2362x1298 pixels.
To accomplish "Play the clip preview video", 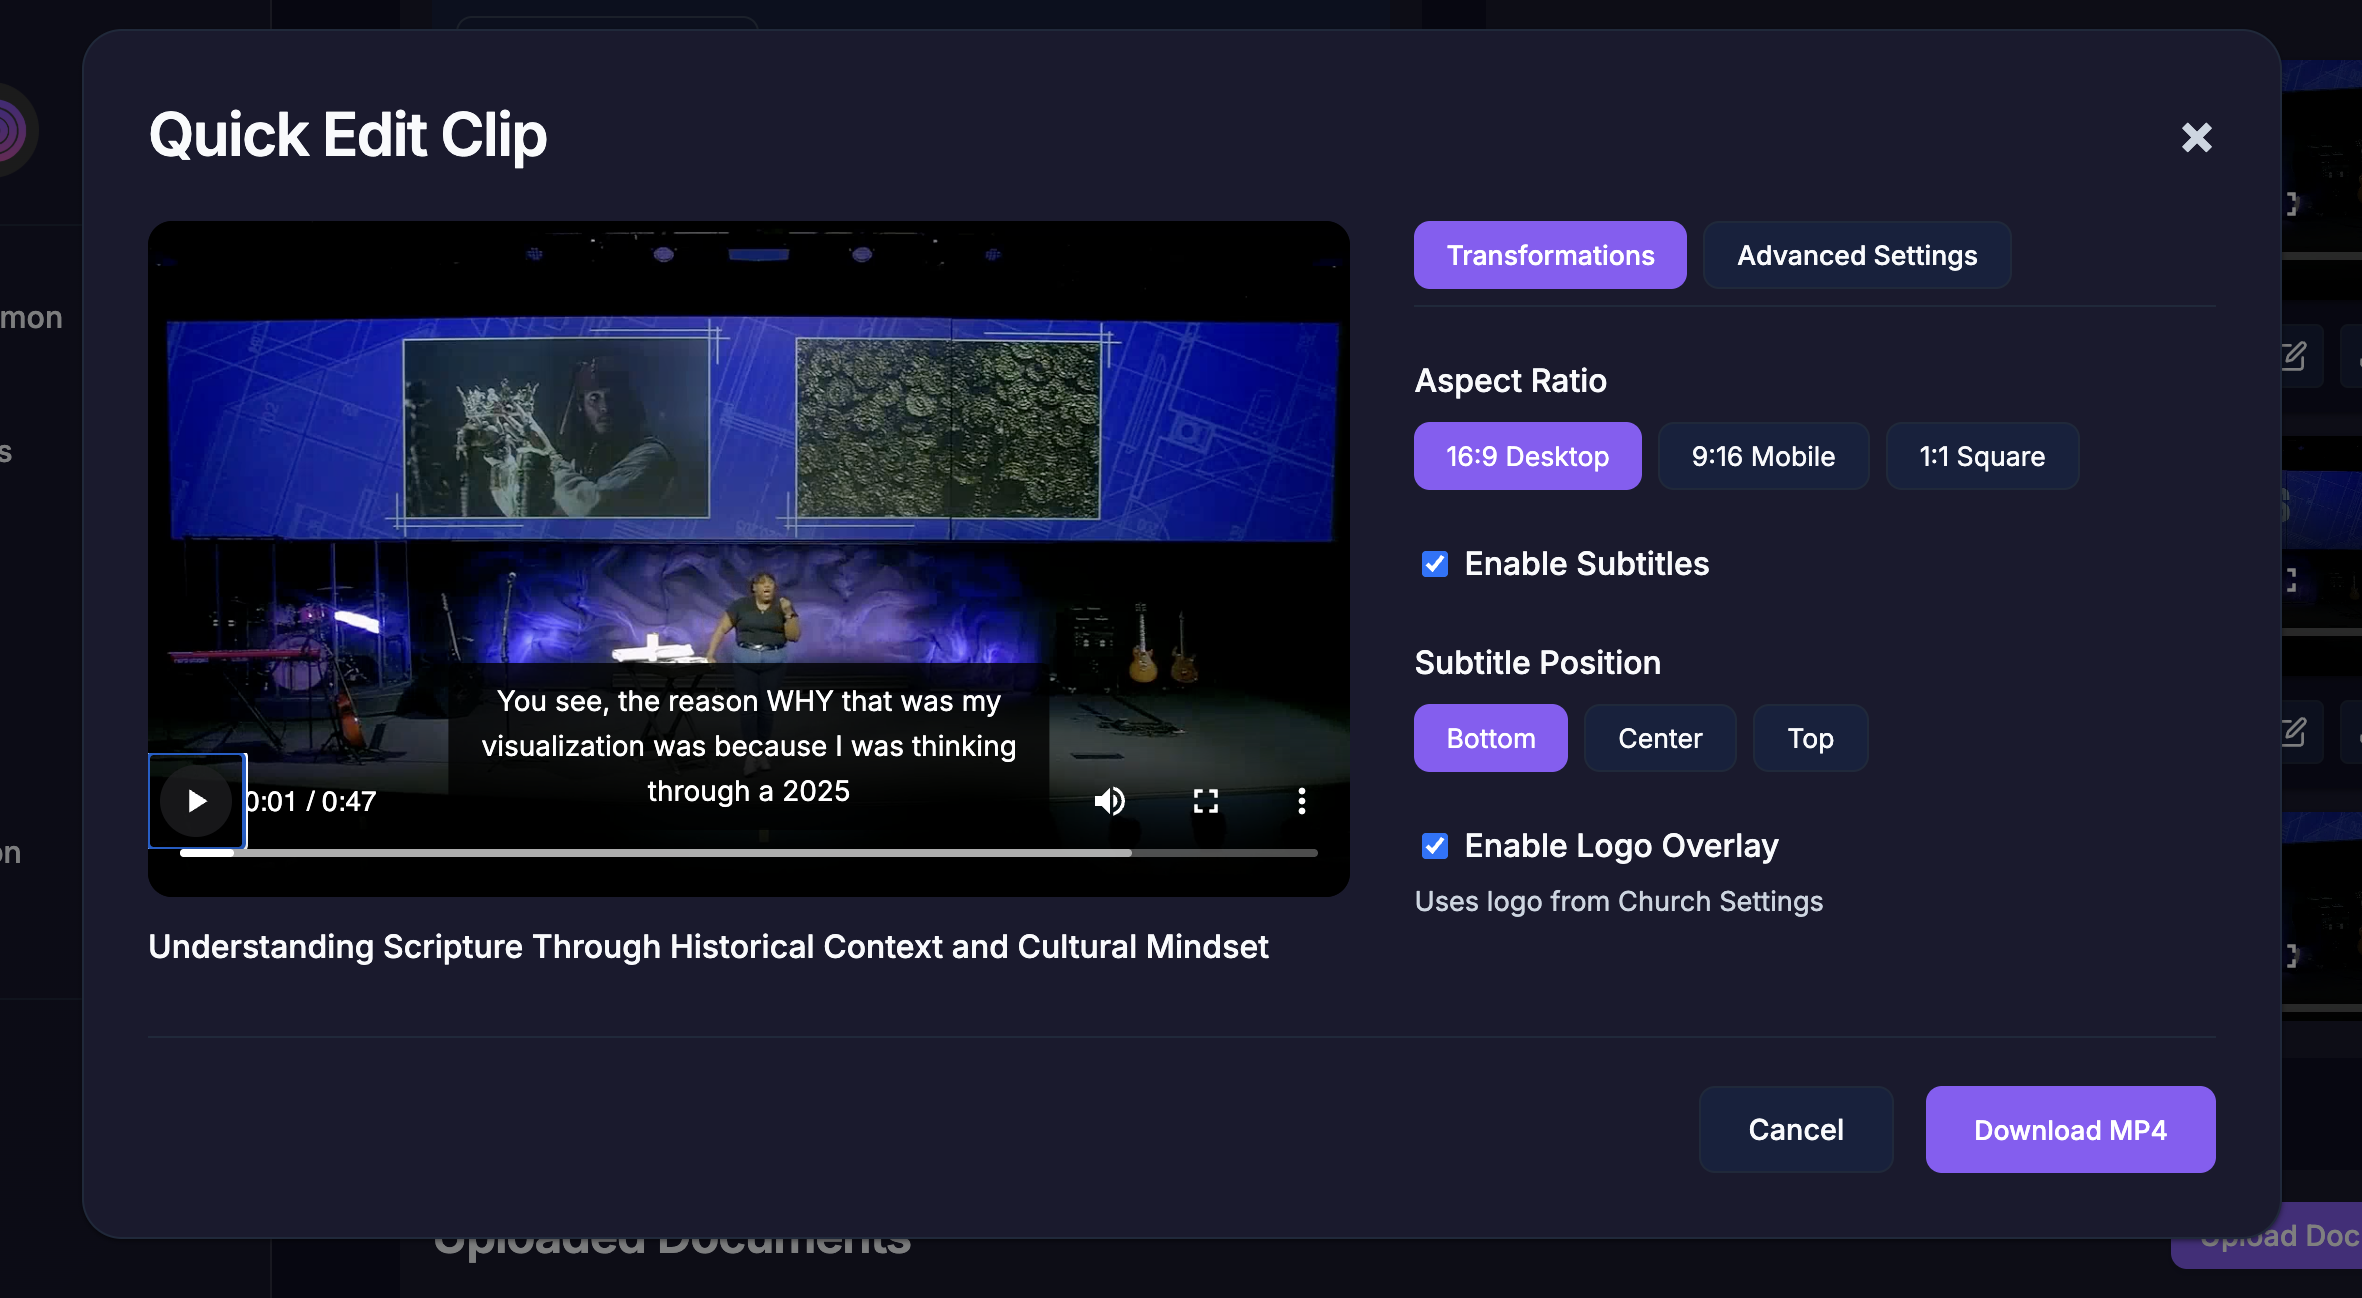I will coord(197,801).
